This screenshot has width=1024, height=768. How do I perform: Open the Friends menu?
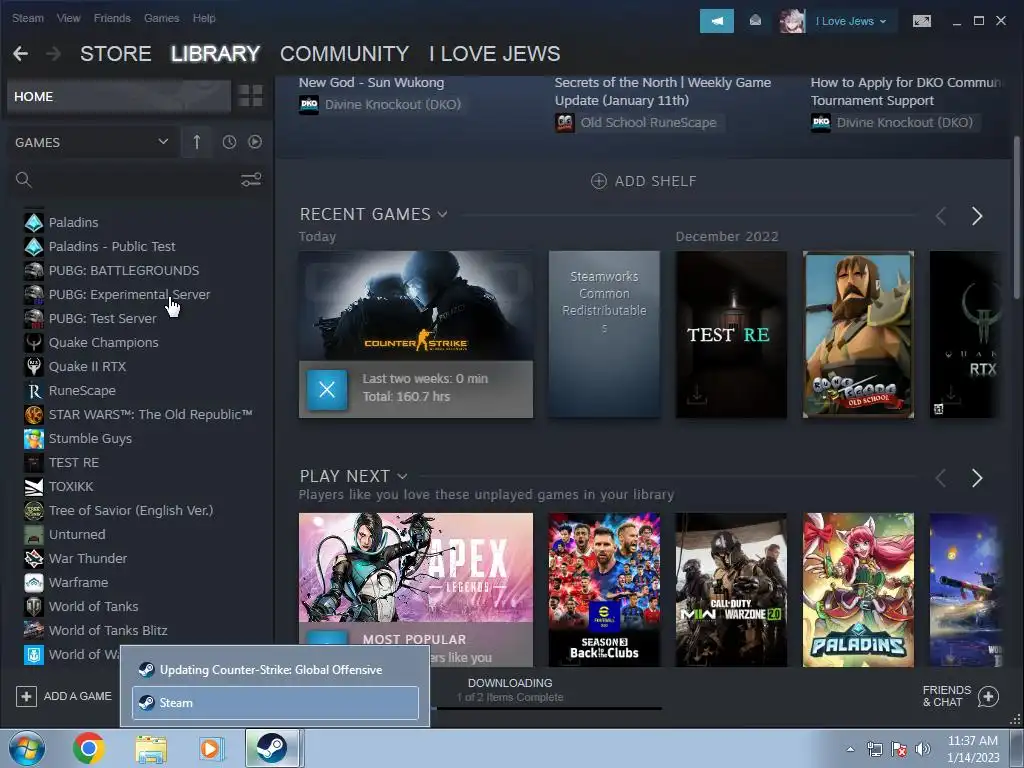pyautogui.click(x=112, y=18)
